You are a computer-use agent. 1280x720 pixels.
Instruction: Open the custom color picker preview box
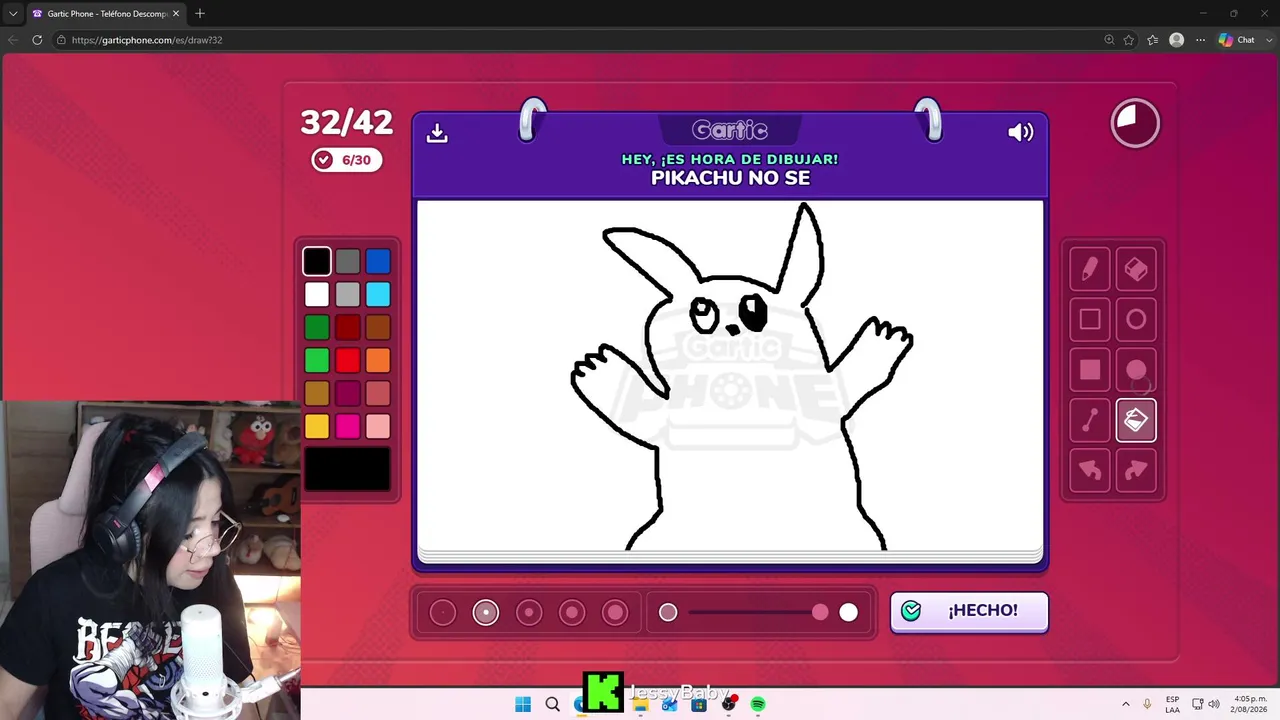(347, 469)
